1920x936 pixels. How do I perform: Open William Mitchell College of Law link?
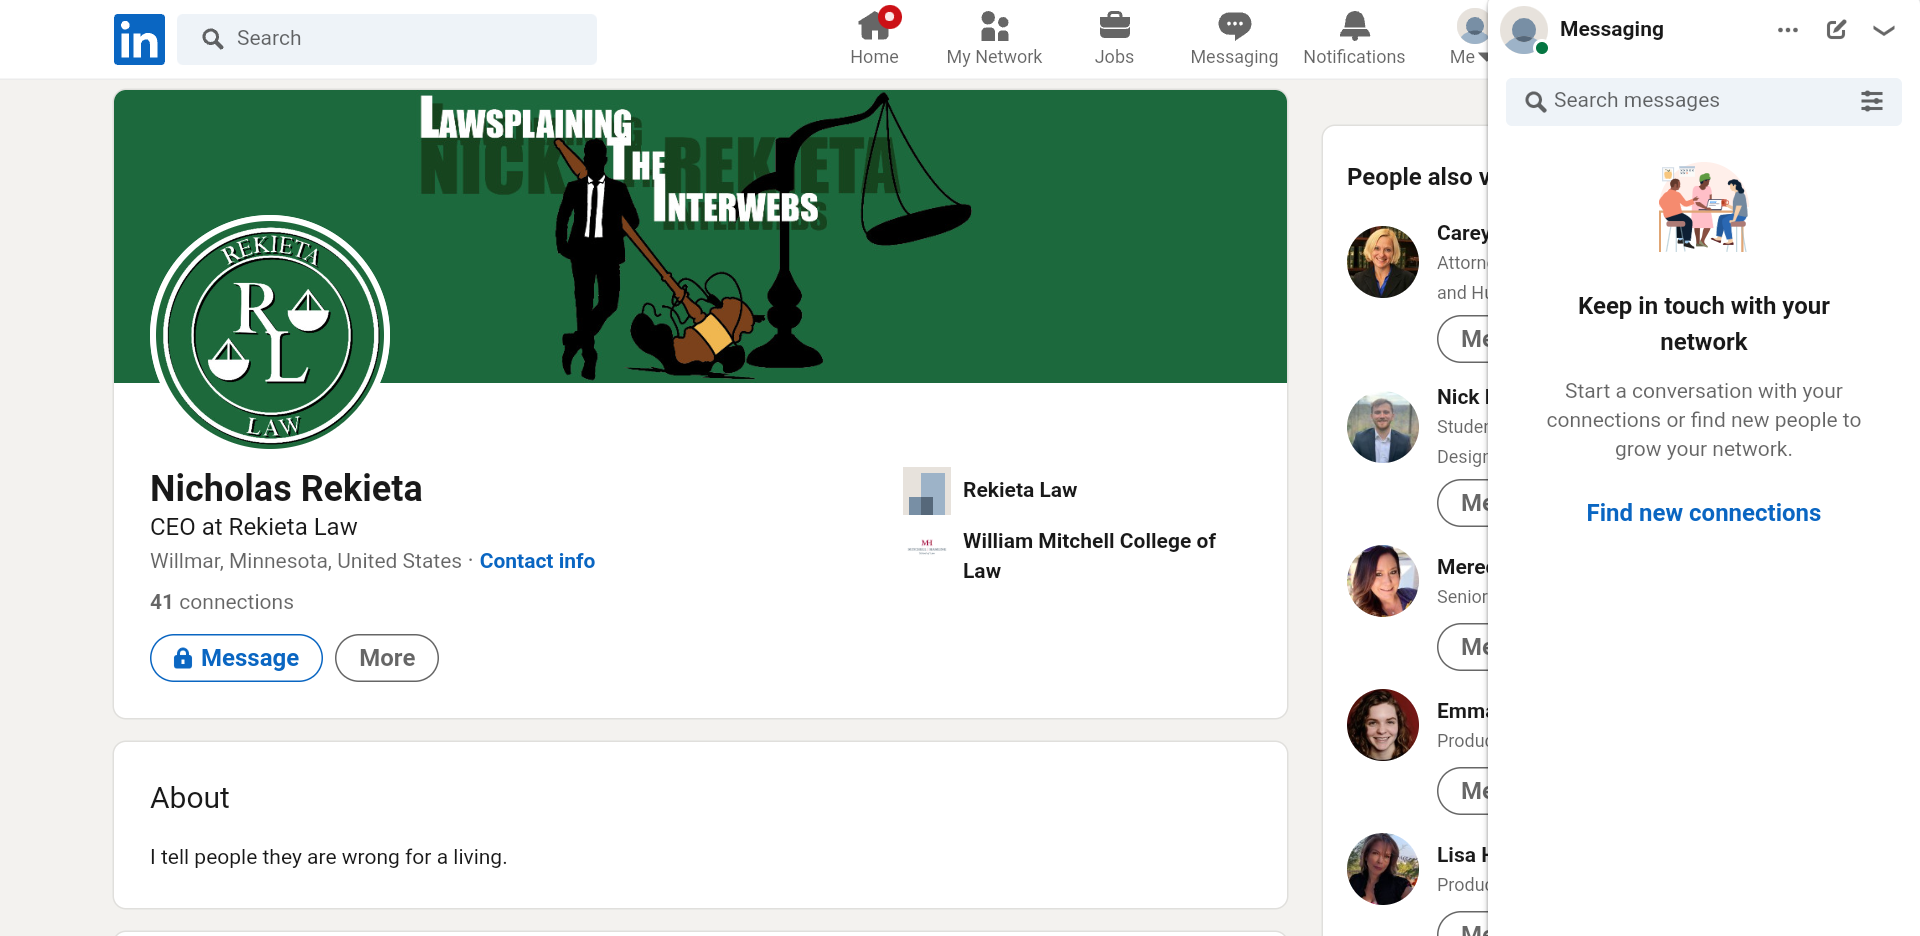(x=1089, y=556)
